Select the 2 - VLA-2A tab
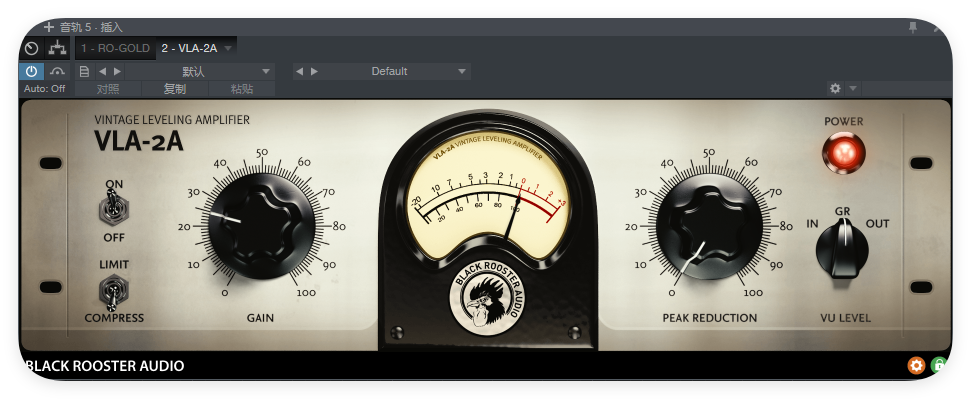The image size is (971, 399). (x=189, y=48)
